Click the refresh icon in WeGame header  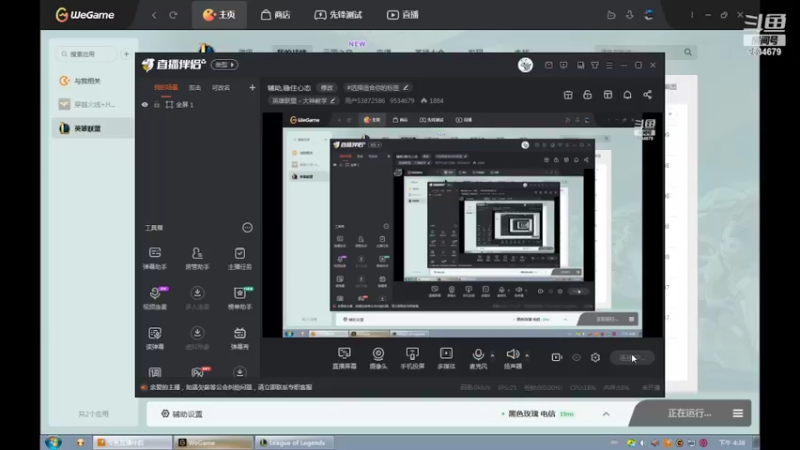pyautogui.click(x=173, y=15)
